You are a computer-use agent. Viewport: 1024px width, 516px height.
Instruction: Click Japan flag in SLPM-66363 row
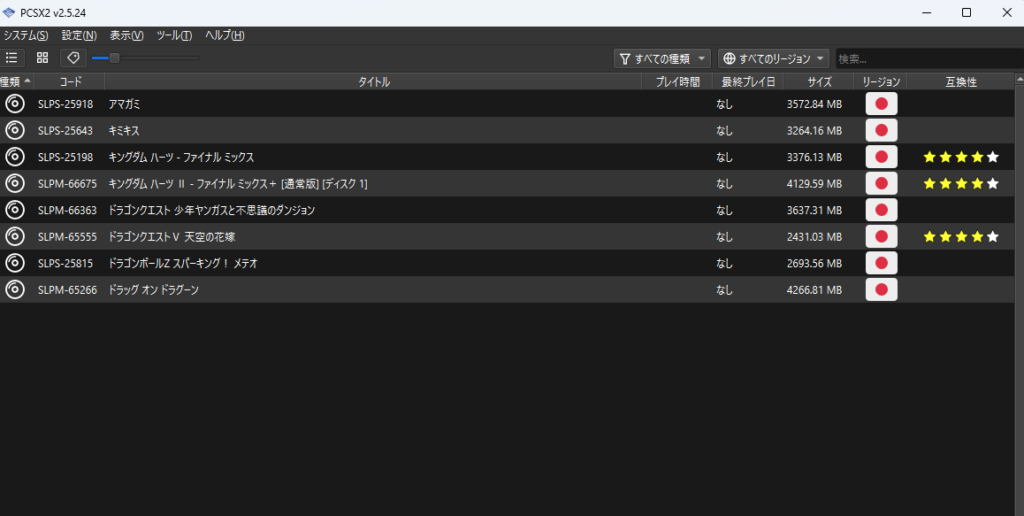tap(881, 210)
